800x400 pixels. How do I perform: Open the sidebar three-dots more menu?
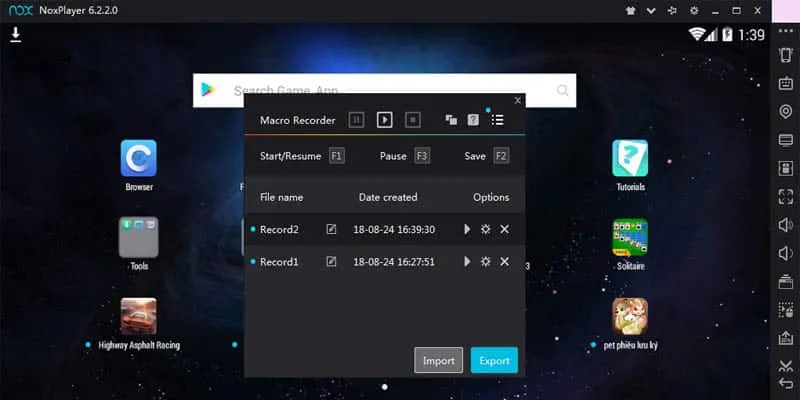tap(786, 31)
